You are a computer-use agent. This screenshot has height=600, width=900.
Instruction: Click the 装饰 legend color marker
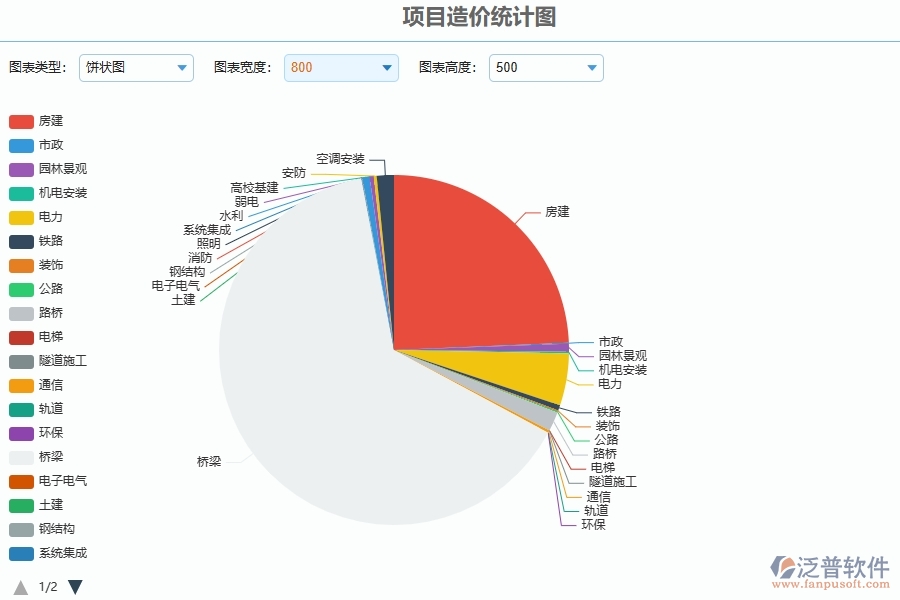pyautogui.click(x=23, y=265)
